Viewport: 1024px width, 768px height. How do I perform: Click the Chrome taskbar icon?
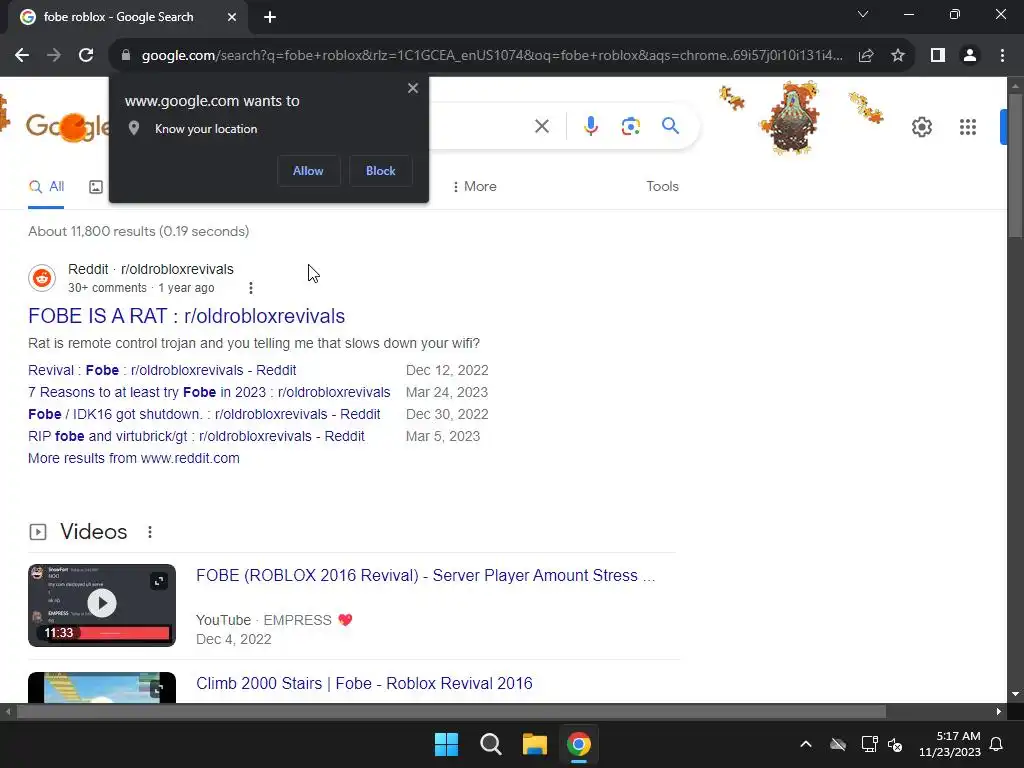tap(579, 744)
